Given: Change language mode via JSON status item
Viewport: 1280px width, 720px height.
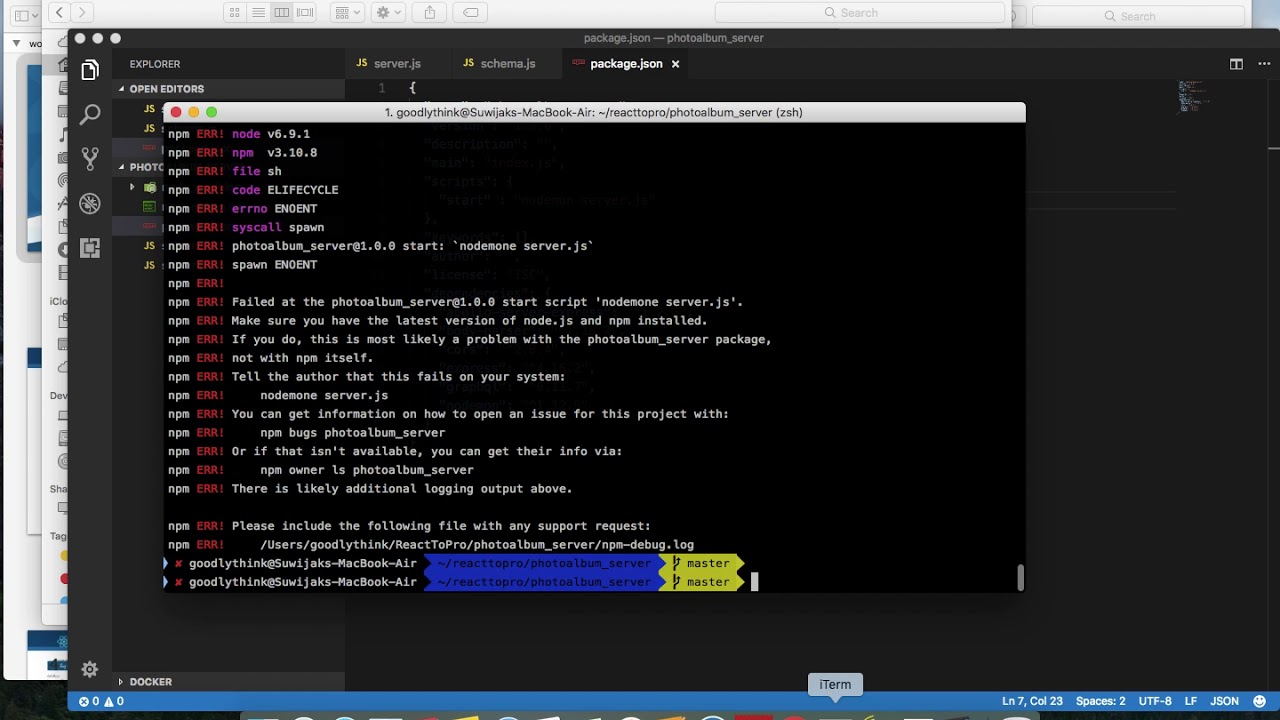Looking at the screenshot, I should tap(1224, 701).
